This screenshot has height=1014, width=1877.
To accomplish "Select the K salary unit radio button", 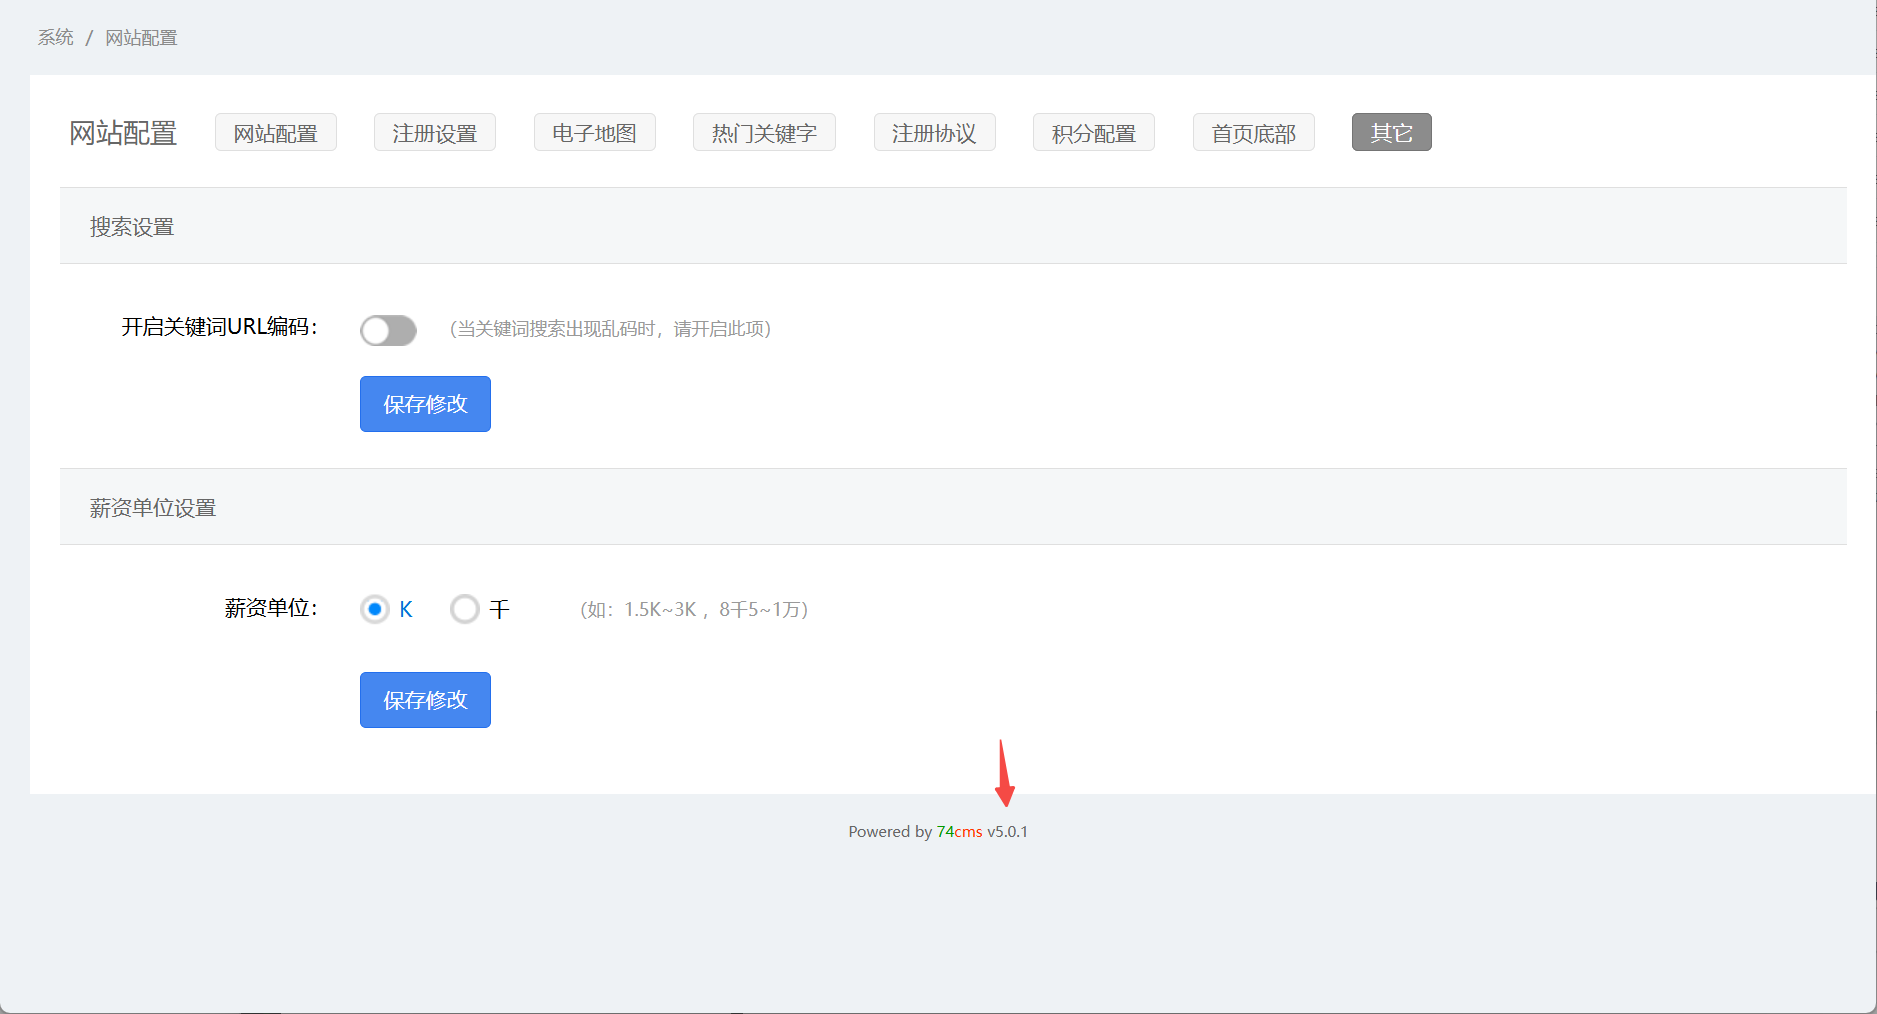I will pos(375,609).
